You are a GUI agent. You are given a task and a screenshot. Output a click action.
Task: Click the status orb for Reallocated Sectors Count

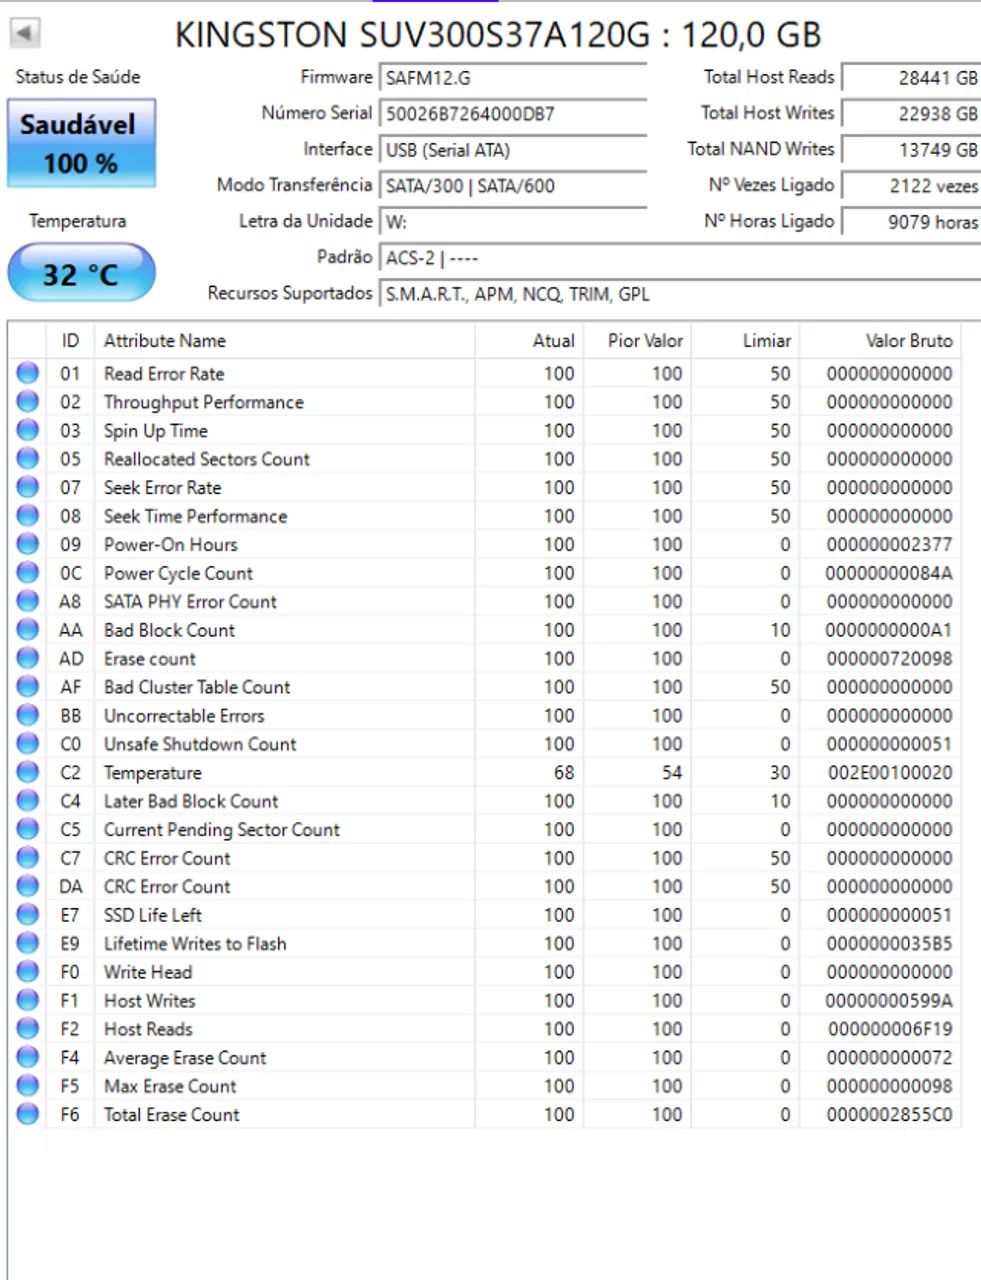(28, 459)
